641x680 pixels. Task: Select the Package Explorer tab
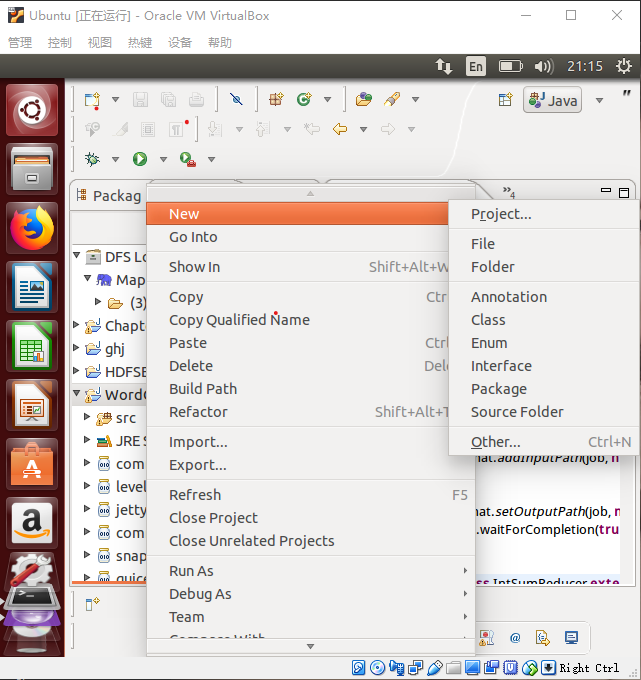[109, 196]
